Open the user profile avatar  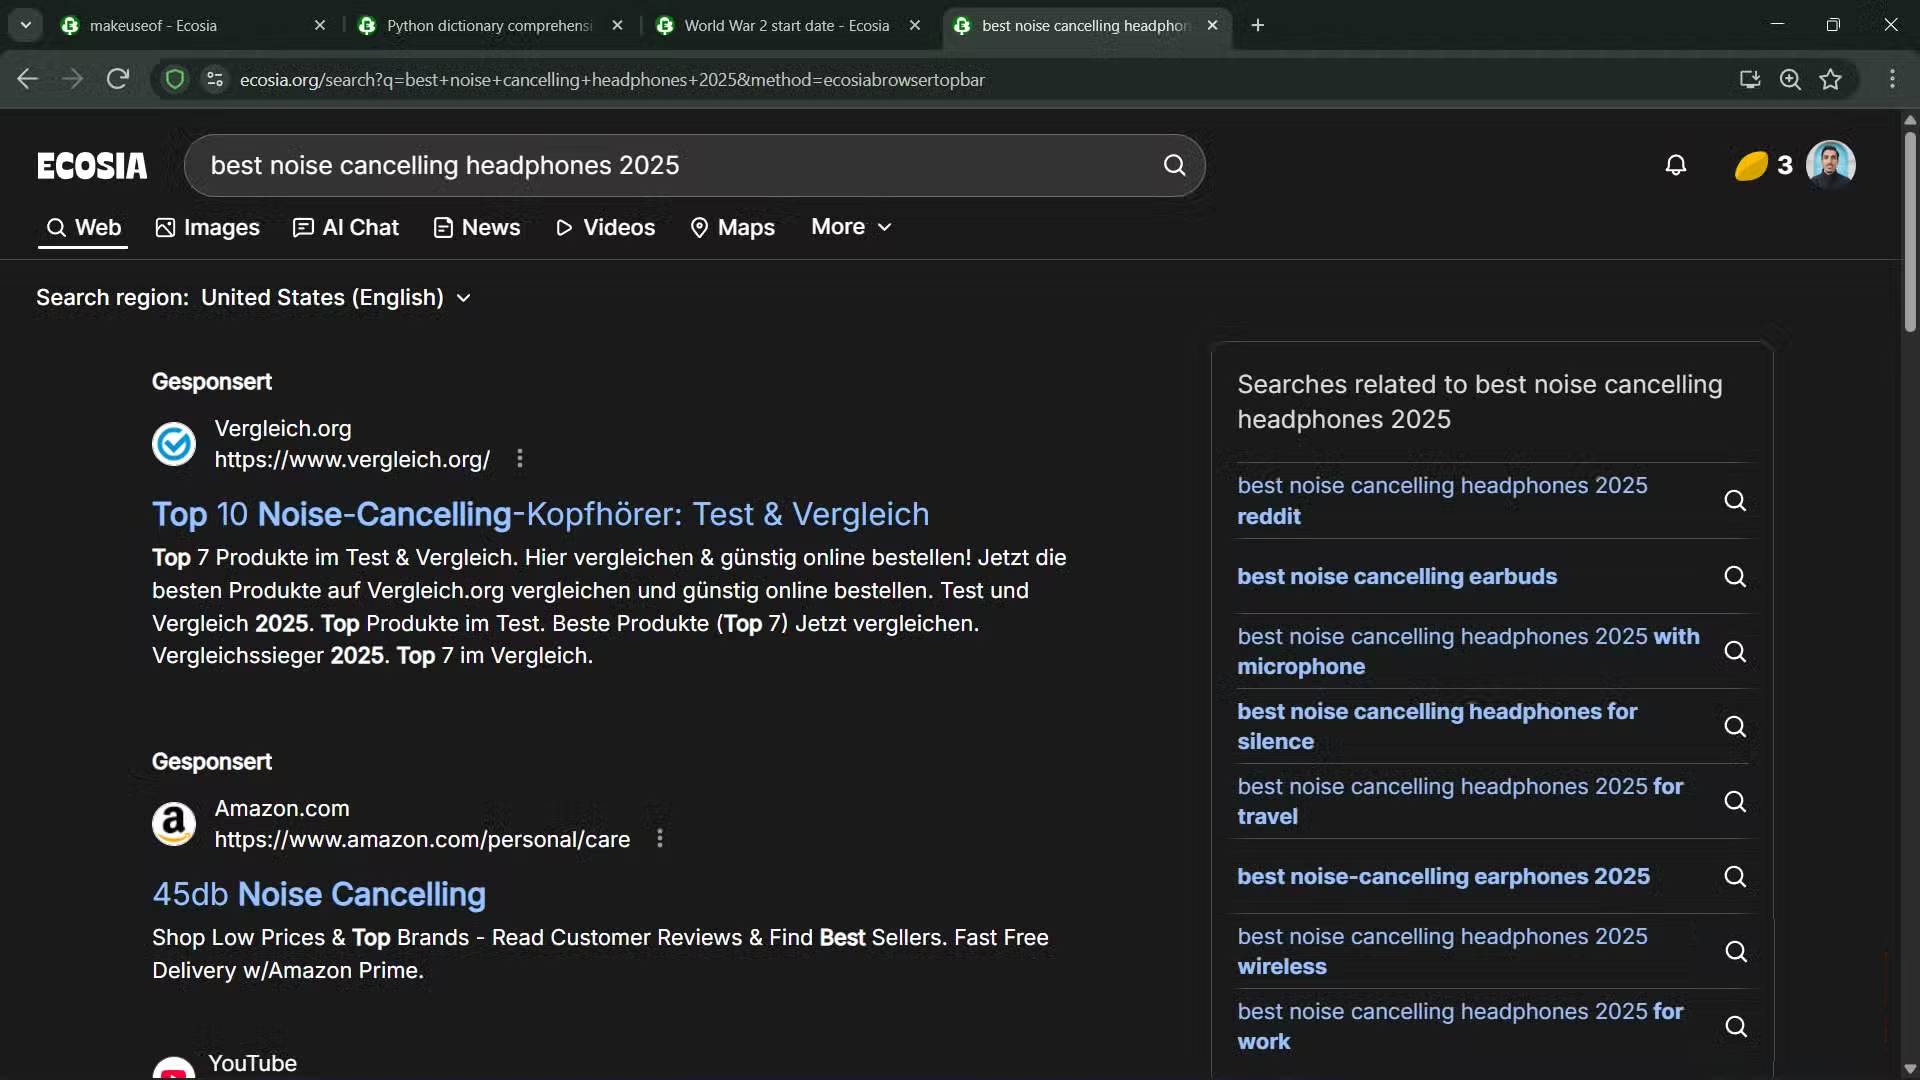(1830, 164)
